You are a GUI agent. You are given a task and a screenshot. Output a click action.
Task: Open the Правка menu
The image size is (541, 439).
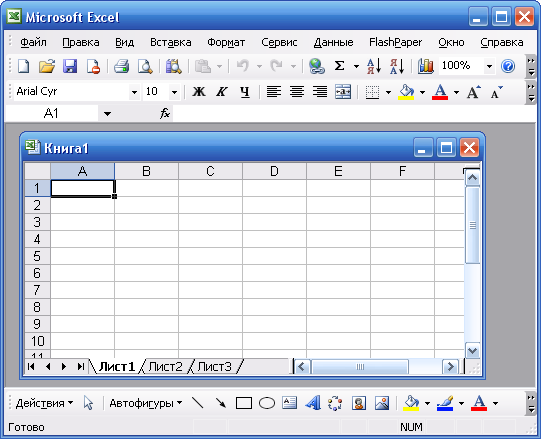point(81,42)
